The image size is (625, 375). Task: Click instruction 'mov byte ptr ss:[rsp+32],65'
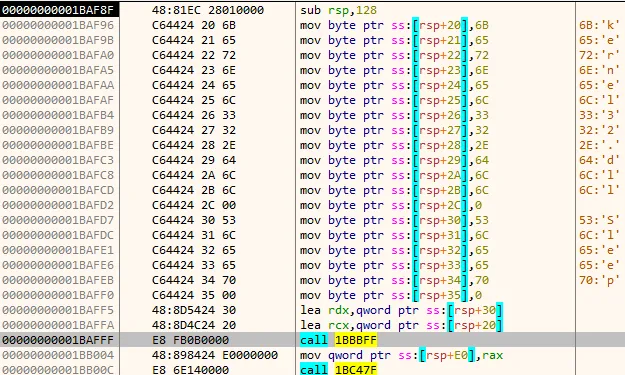pyautogui.click(x=394, y=250)
